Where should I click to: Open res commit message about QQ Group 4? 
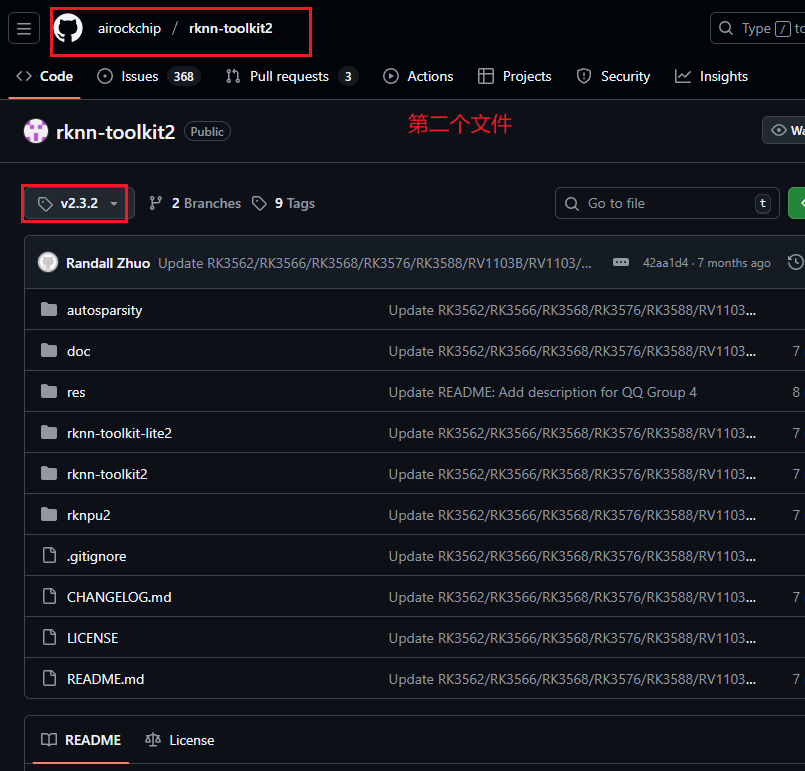[543, 392]
